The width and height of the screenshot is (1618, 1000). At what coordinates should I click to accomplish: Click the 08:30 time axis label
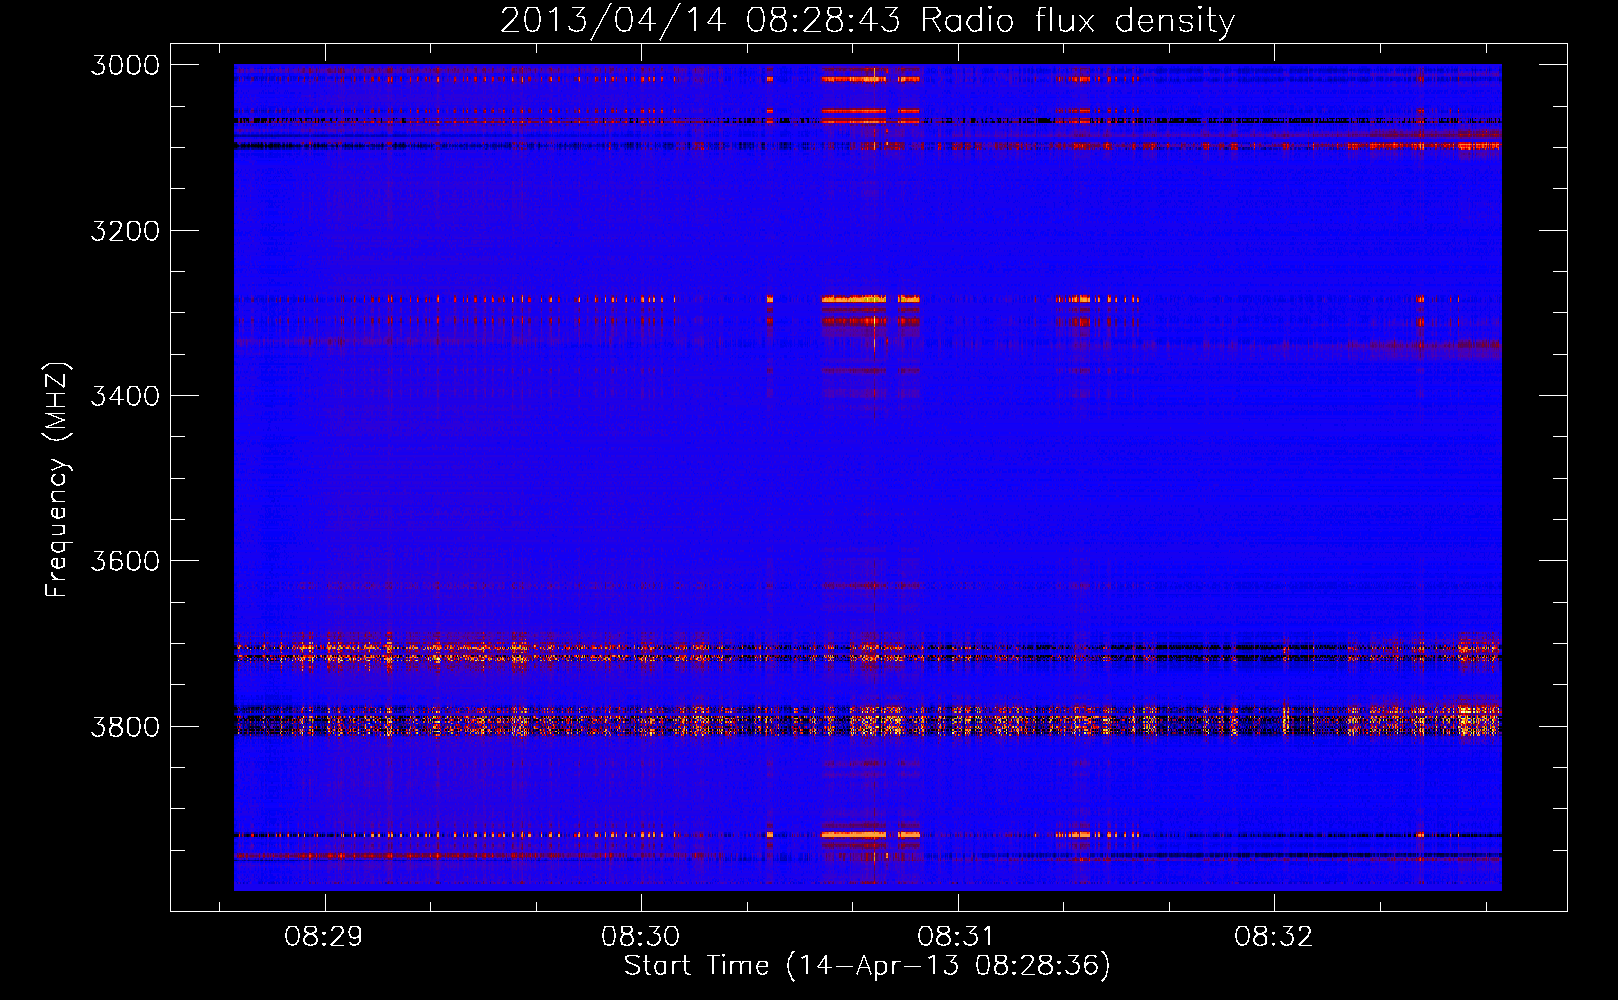tap(640, 937)
